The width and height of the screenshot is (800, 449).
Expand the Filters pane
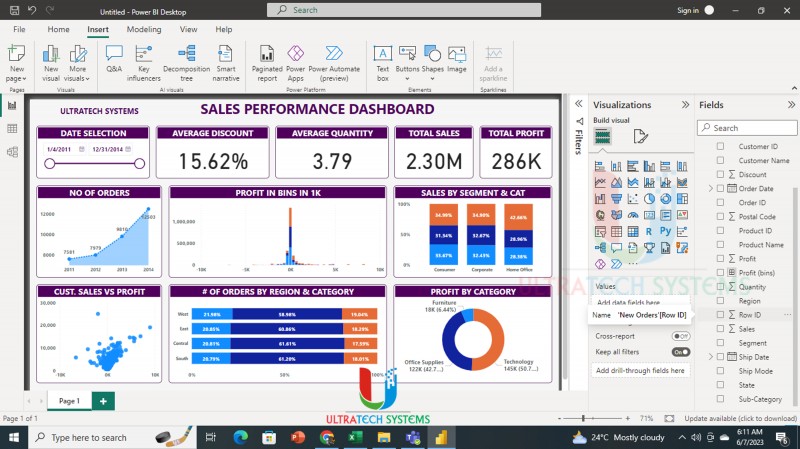pyautogui.click(x=579, y=104)
